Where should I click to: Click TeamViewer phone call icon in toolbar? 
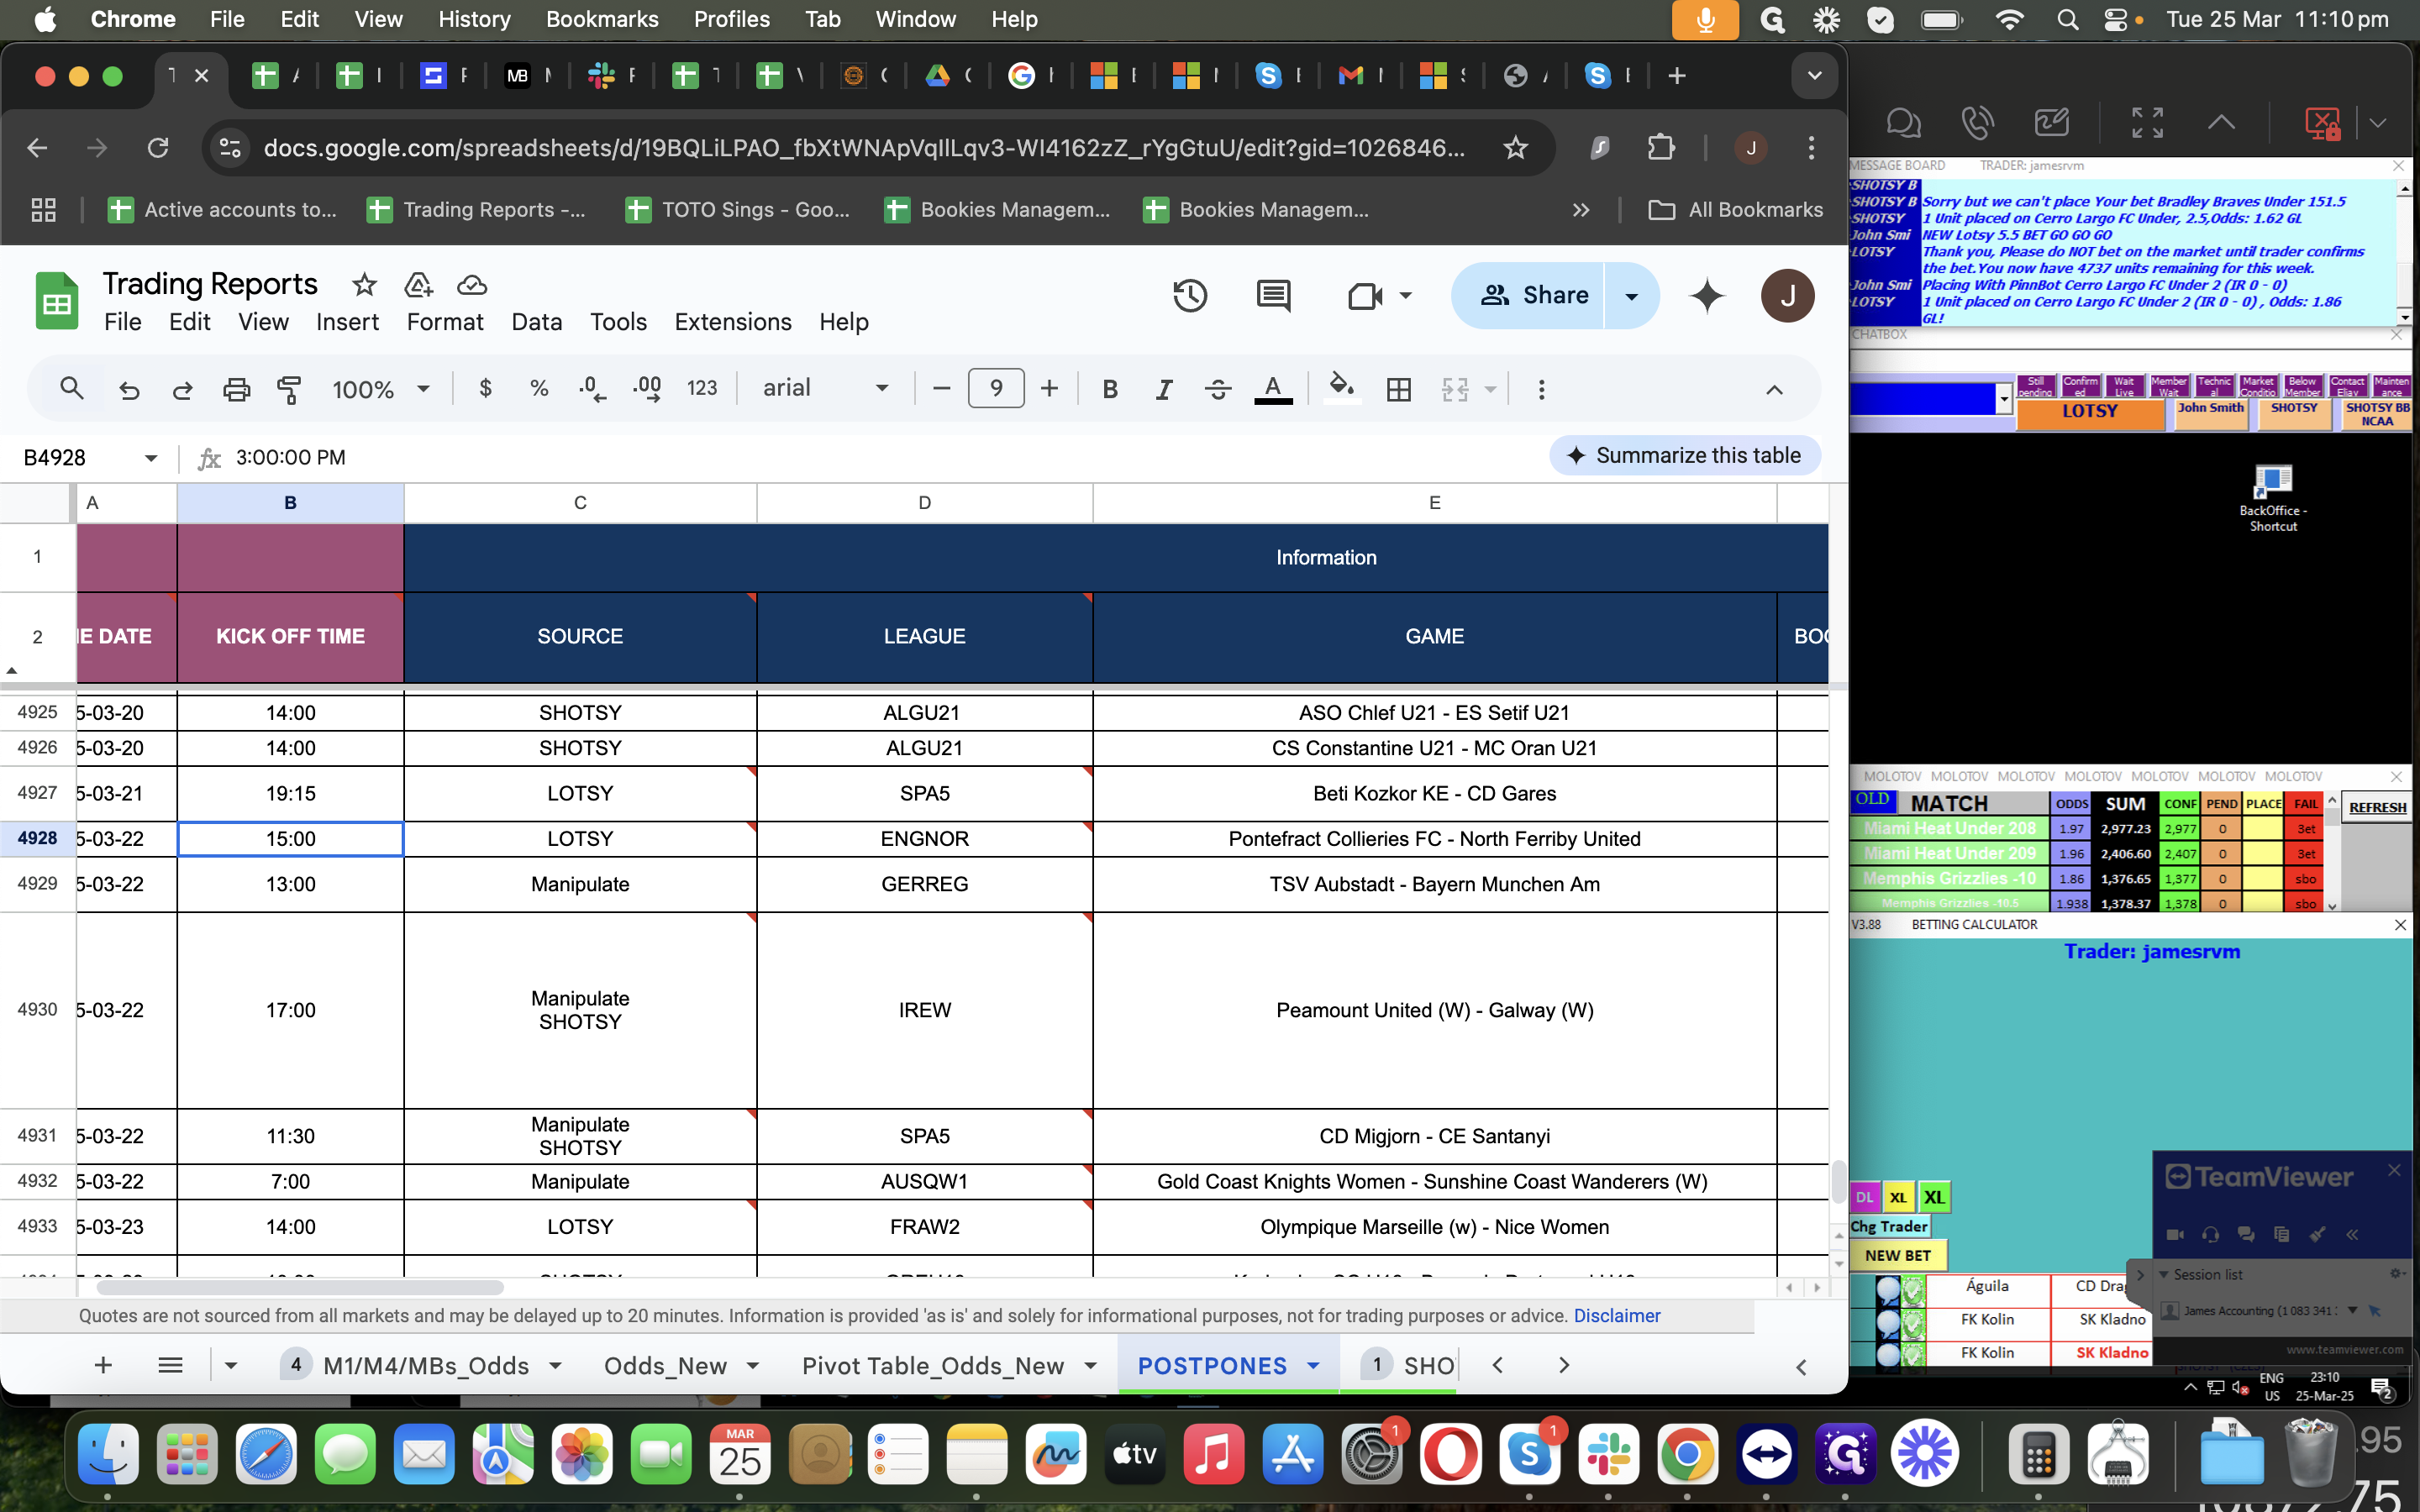click(1977, 123)
